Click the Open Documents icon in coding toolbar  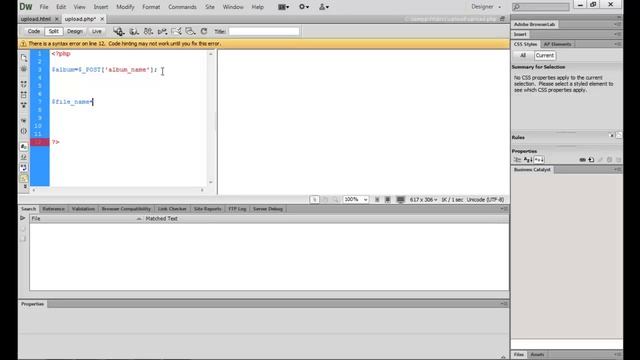pyautogui.click(x=24, y=58)
